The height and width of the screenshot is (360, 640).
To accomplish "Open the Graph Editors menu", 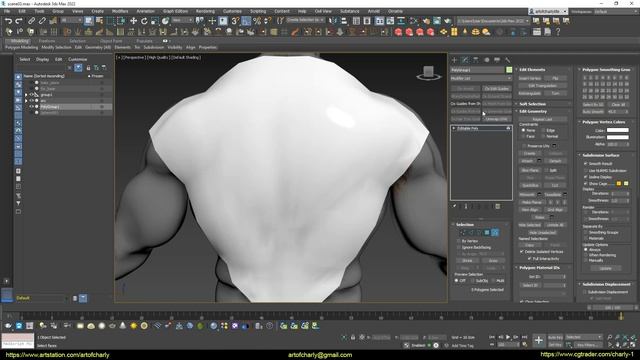I will pos(176,11).
